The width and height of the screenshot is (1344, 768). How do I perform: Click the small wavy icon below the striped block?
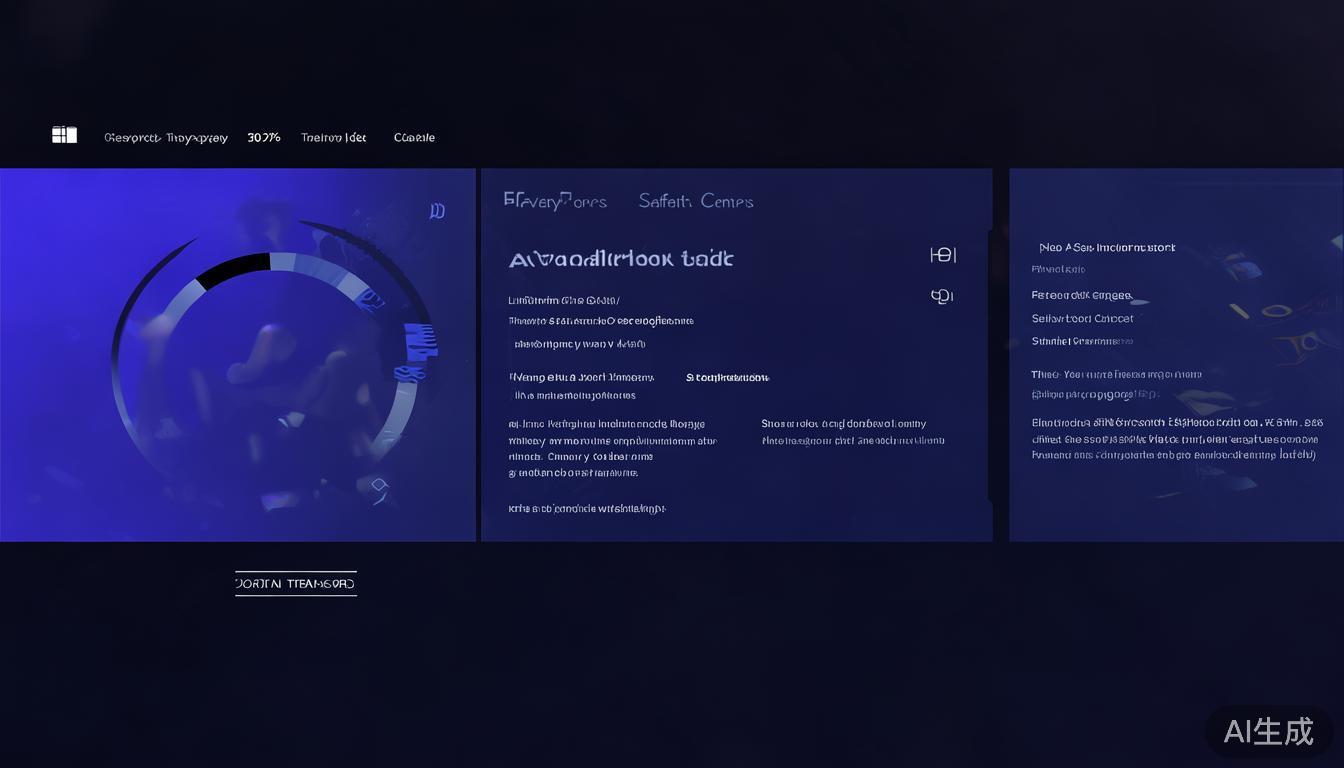point(407,373)
